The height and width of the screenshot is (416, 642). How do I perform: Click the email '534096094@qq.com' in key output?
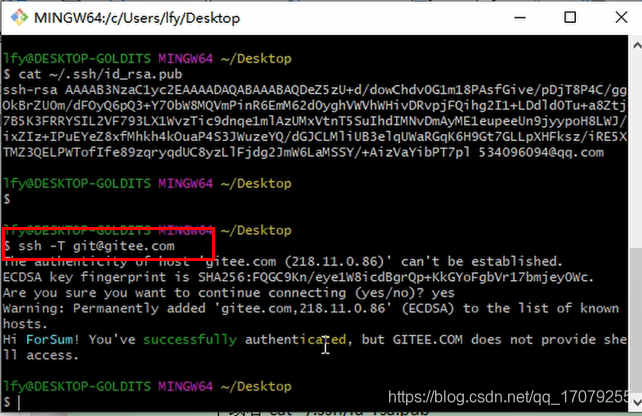tap(541, 152)
